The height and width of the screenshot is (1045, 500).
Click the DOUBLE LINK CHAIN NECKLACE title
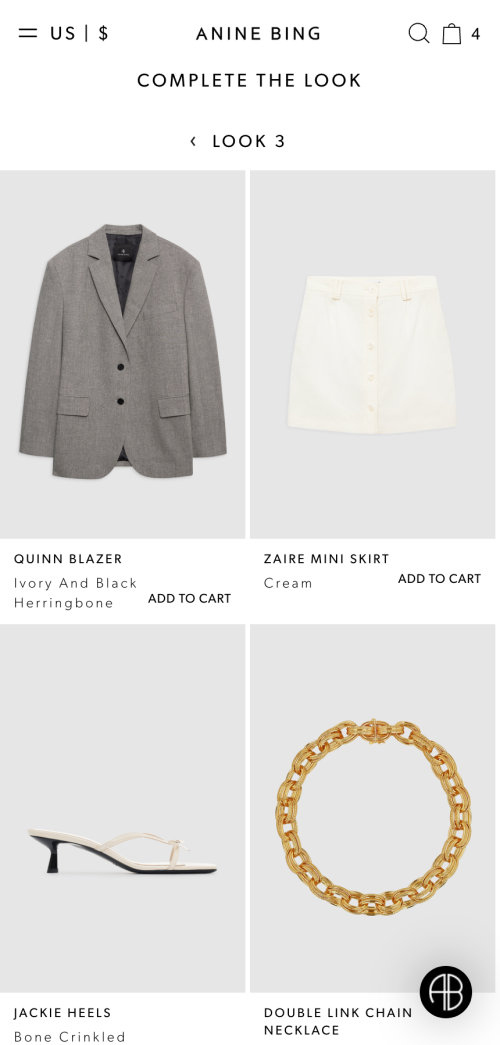tap(338, 1021)
